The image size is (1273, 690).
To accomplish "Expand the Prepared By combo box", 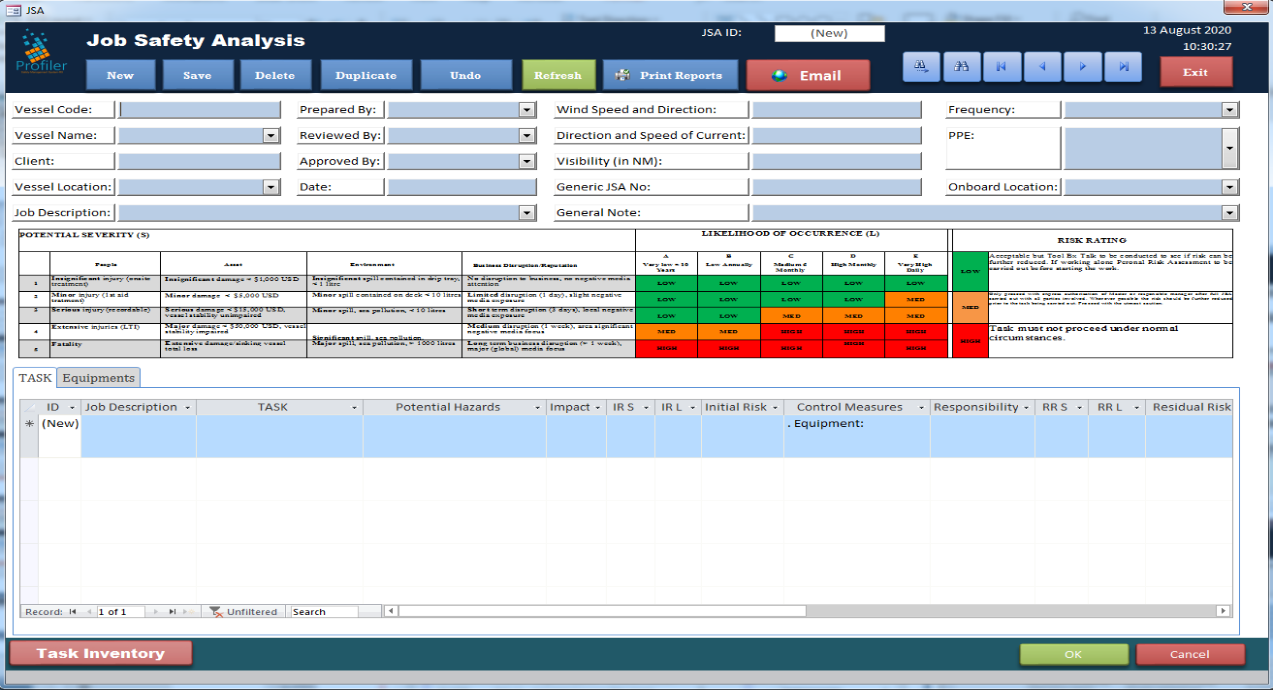I will coord(527,110).
